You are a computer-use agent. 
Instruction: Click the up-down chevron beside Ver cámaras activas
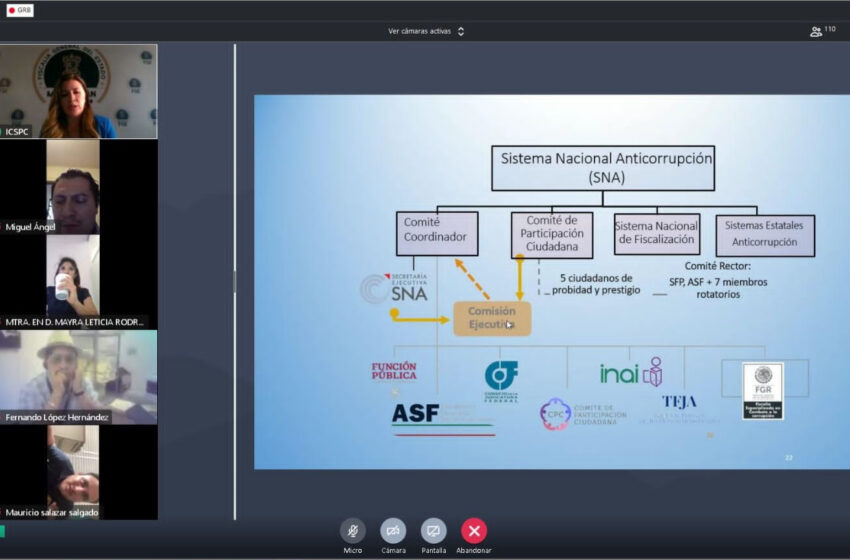coord(461,31)
